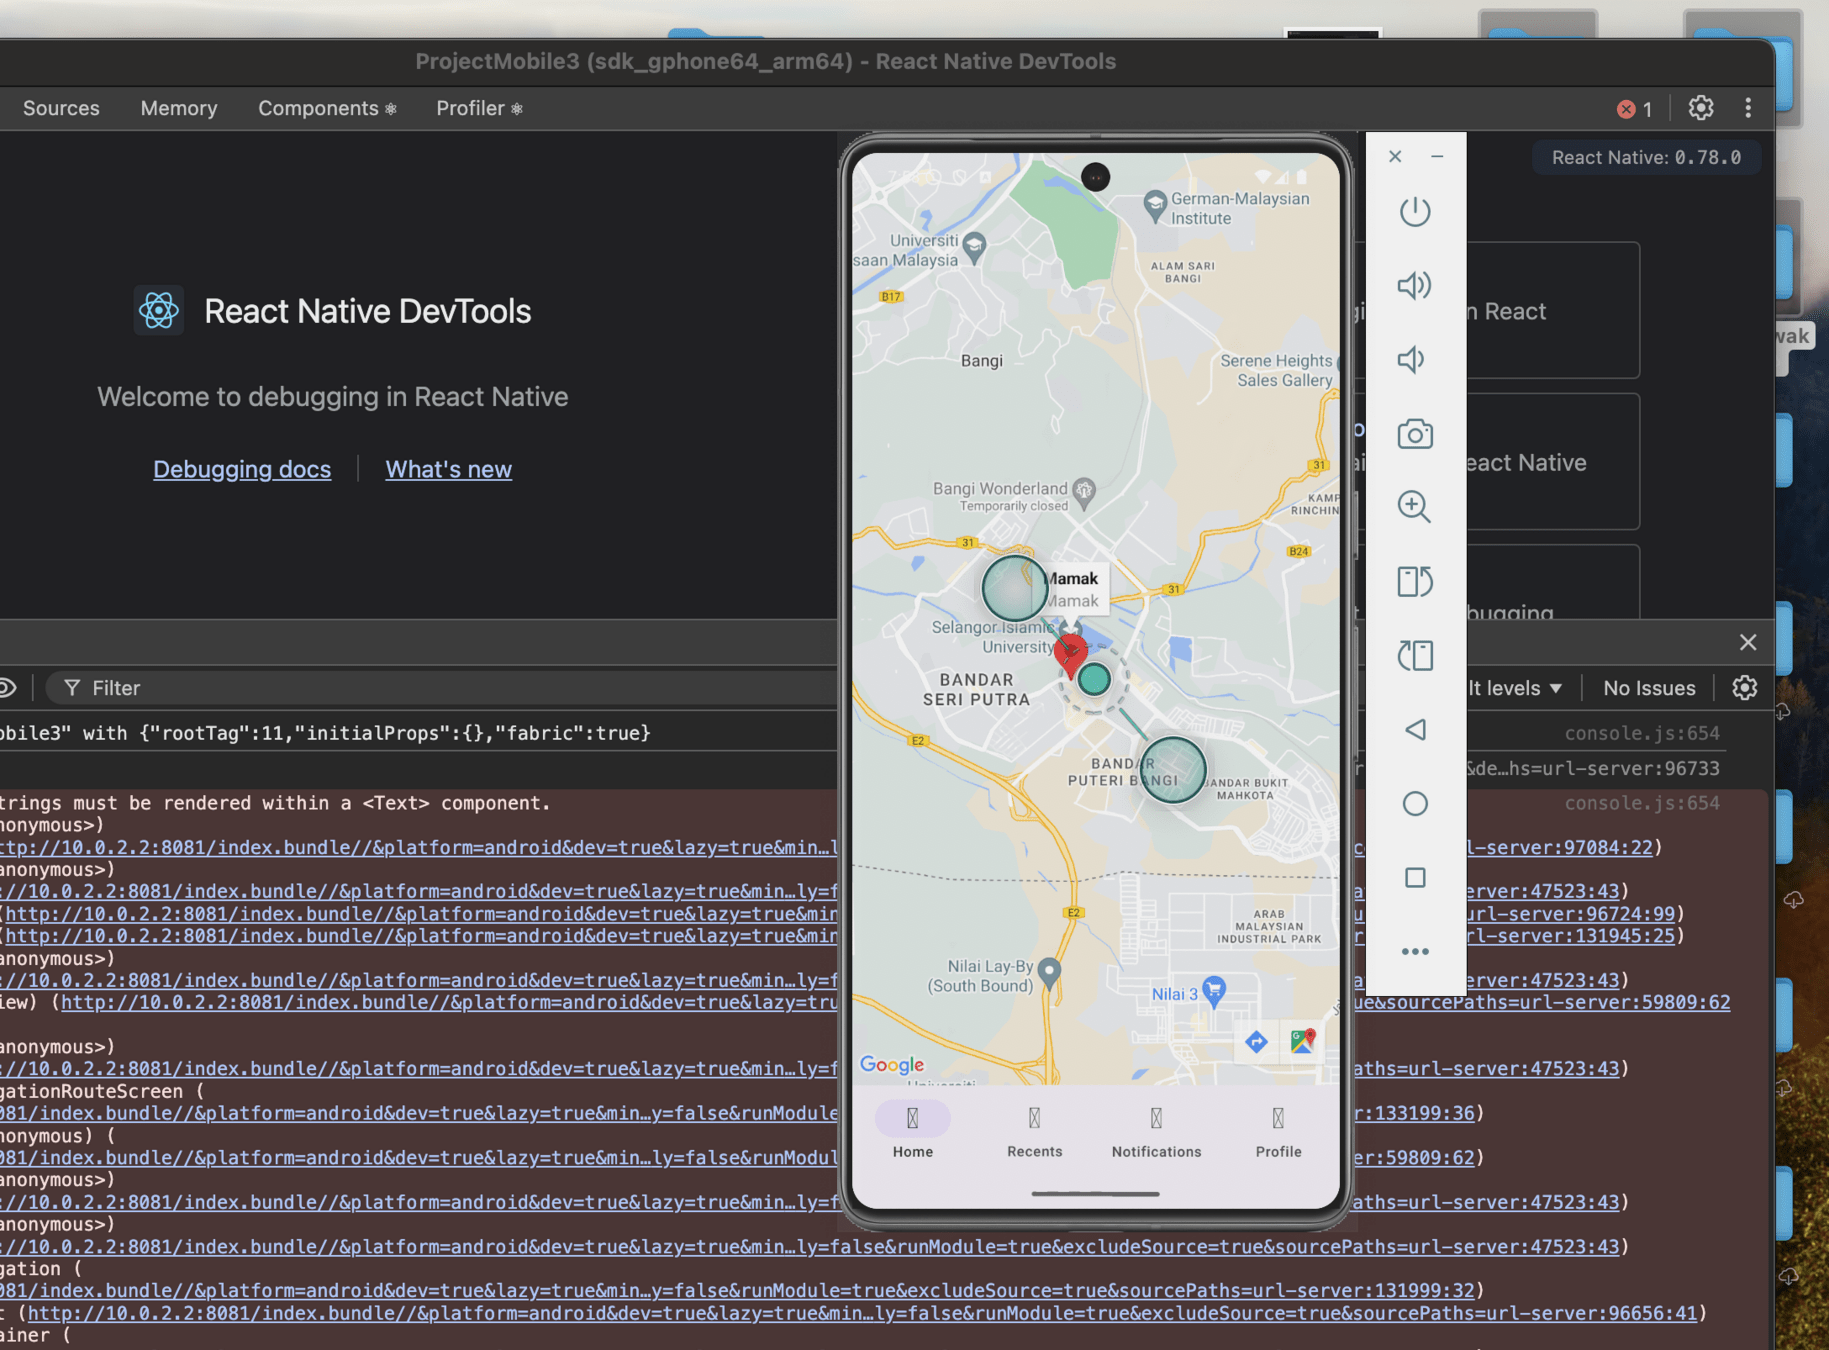The image size is (1829, 1350).
Task: Tap the small teal dot beside the red pin
Action: [x=1095, y=679]
